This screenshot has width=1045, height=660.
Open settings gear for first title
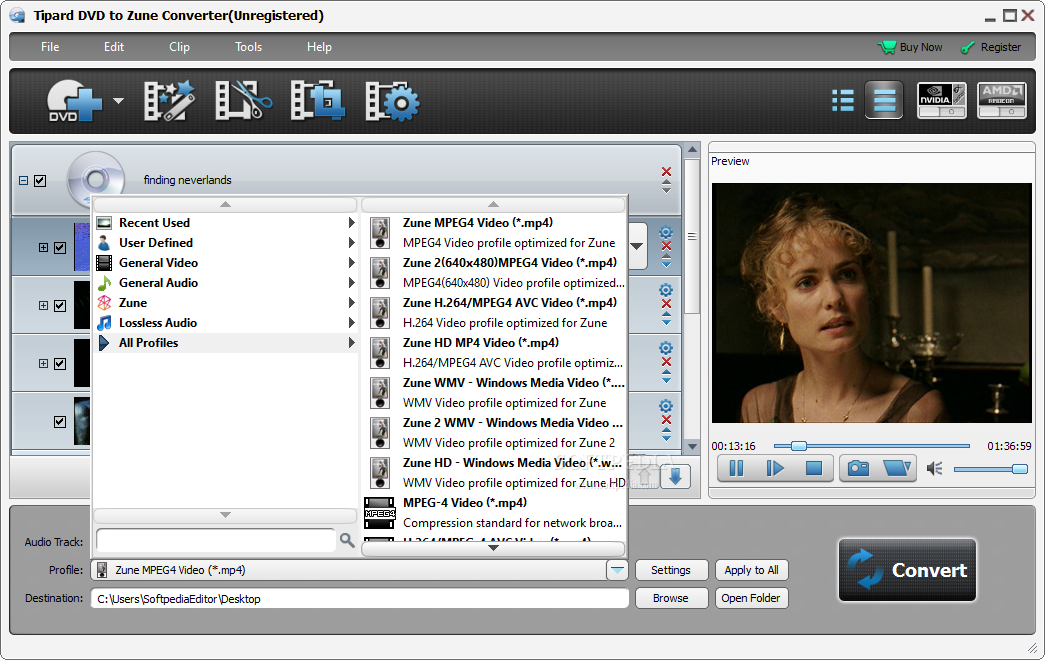click(666, 232)
